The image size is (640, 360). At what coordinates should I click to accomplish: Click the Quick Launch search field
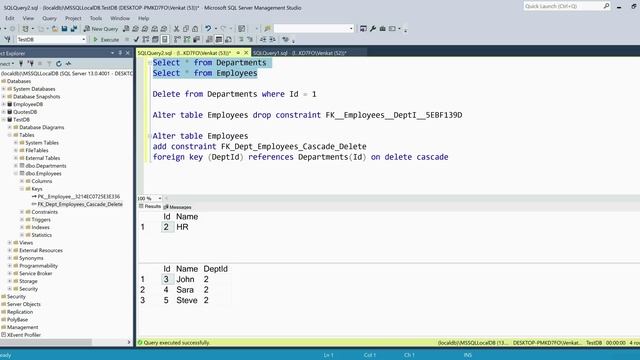563,6
